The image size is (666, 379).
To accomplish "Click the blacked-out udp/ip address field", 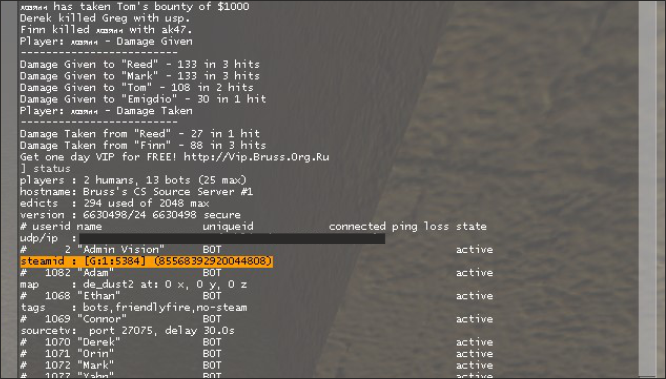I will [232, 238].
